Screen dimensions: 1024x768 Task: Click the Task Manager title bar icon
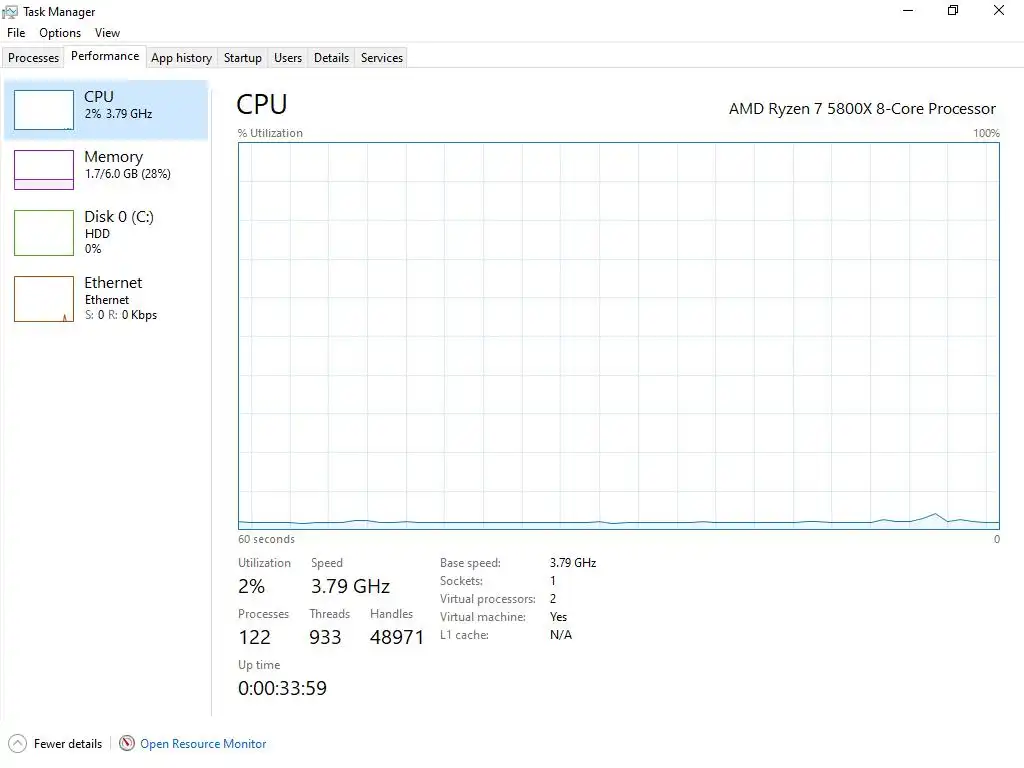(x=10, y=12)
